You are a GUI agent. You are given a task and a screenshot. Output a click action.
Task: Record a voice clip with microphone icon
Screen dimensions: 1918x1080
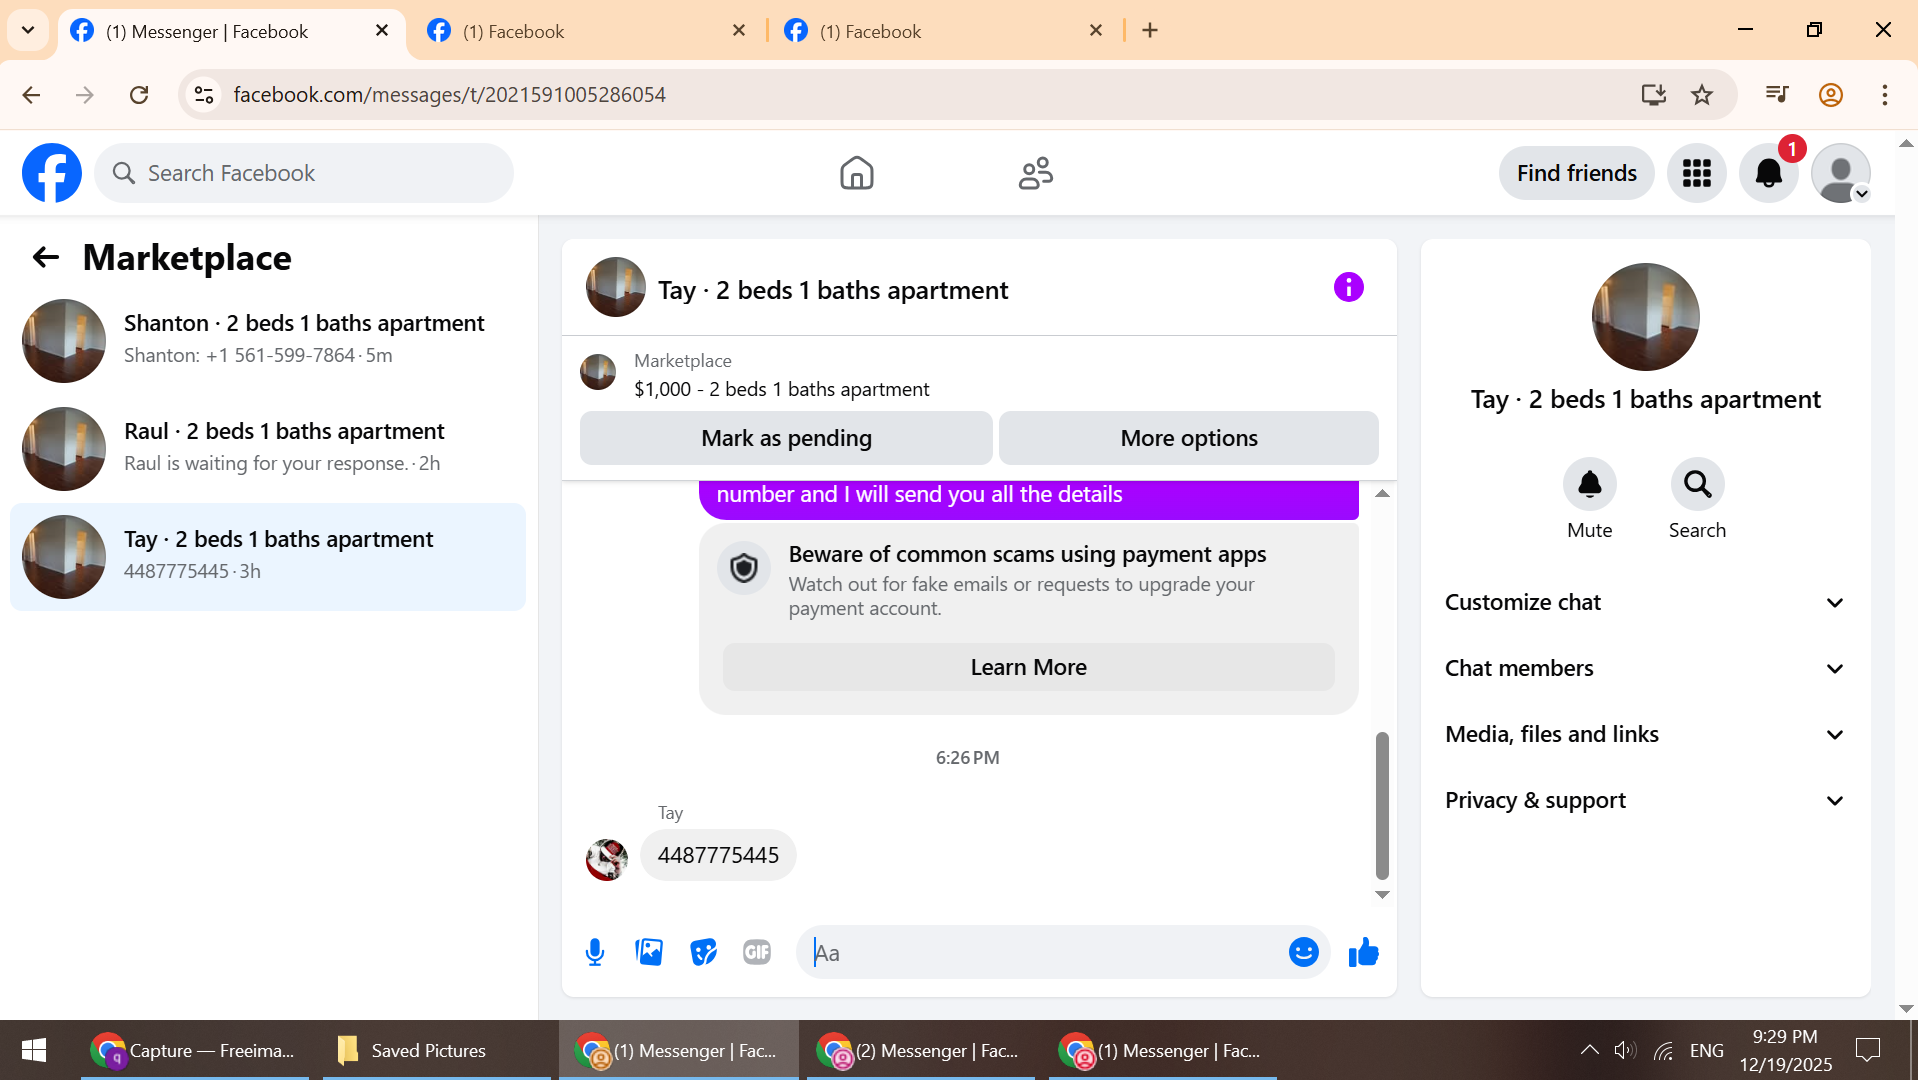coord(595,953)
